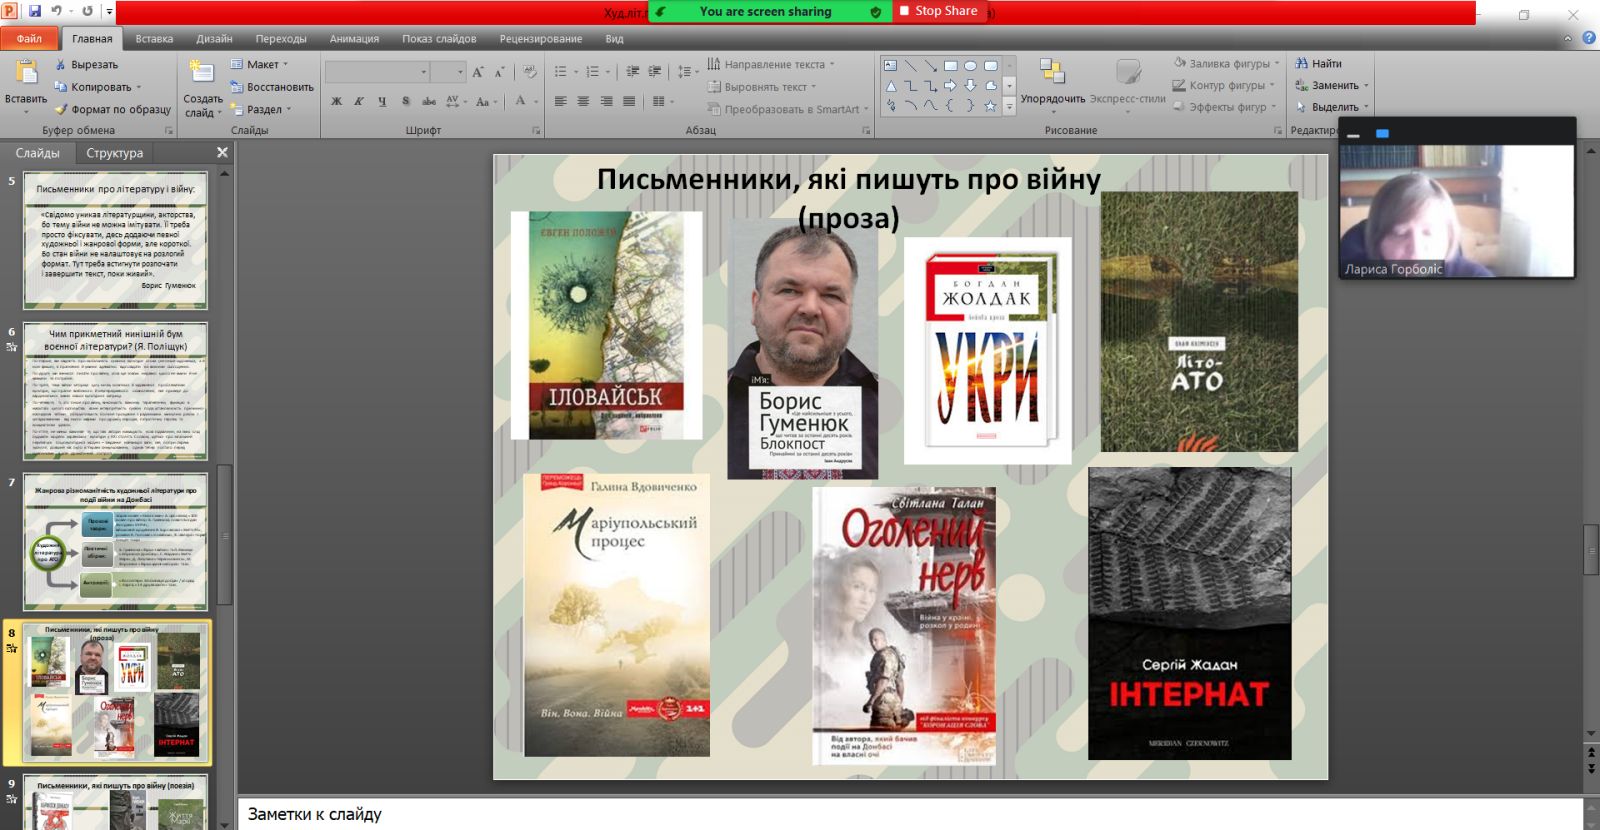Screen dimensions: 1600x830
Task: Create a new slide with Создать слайд
Action: pos(202,73)
